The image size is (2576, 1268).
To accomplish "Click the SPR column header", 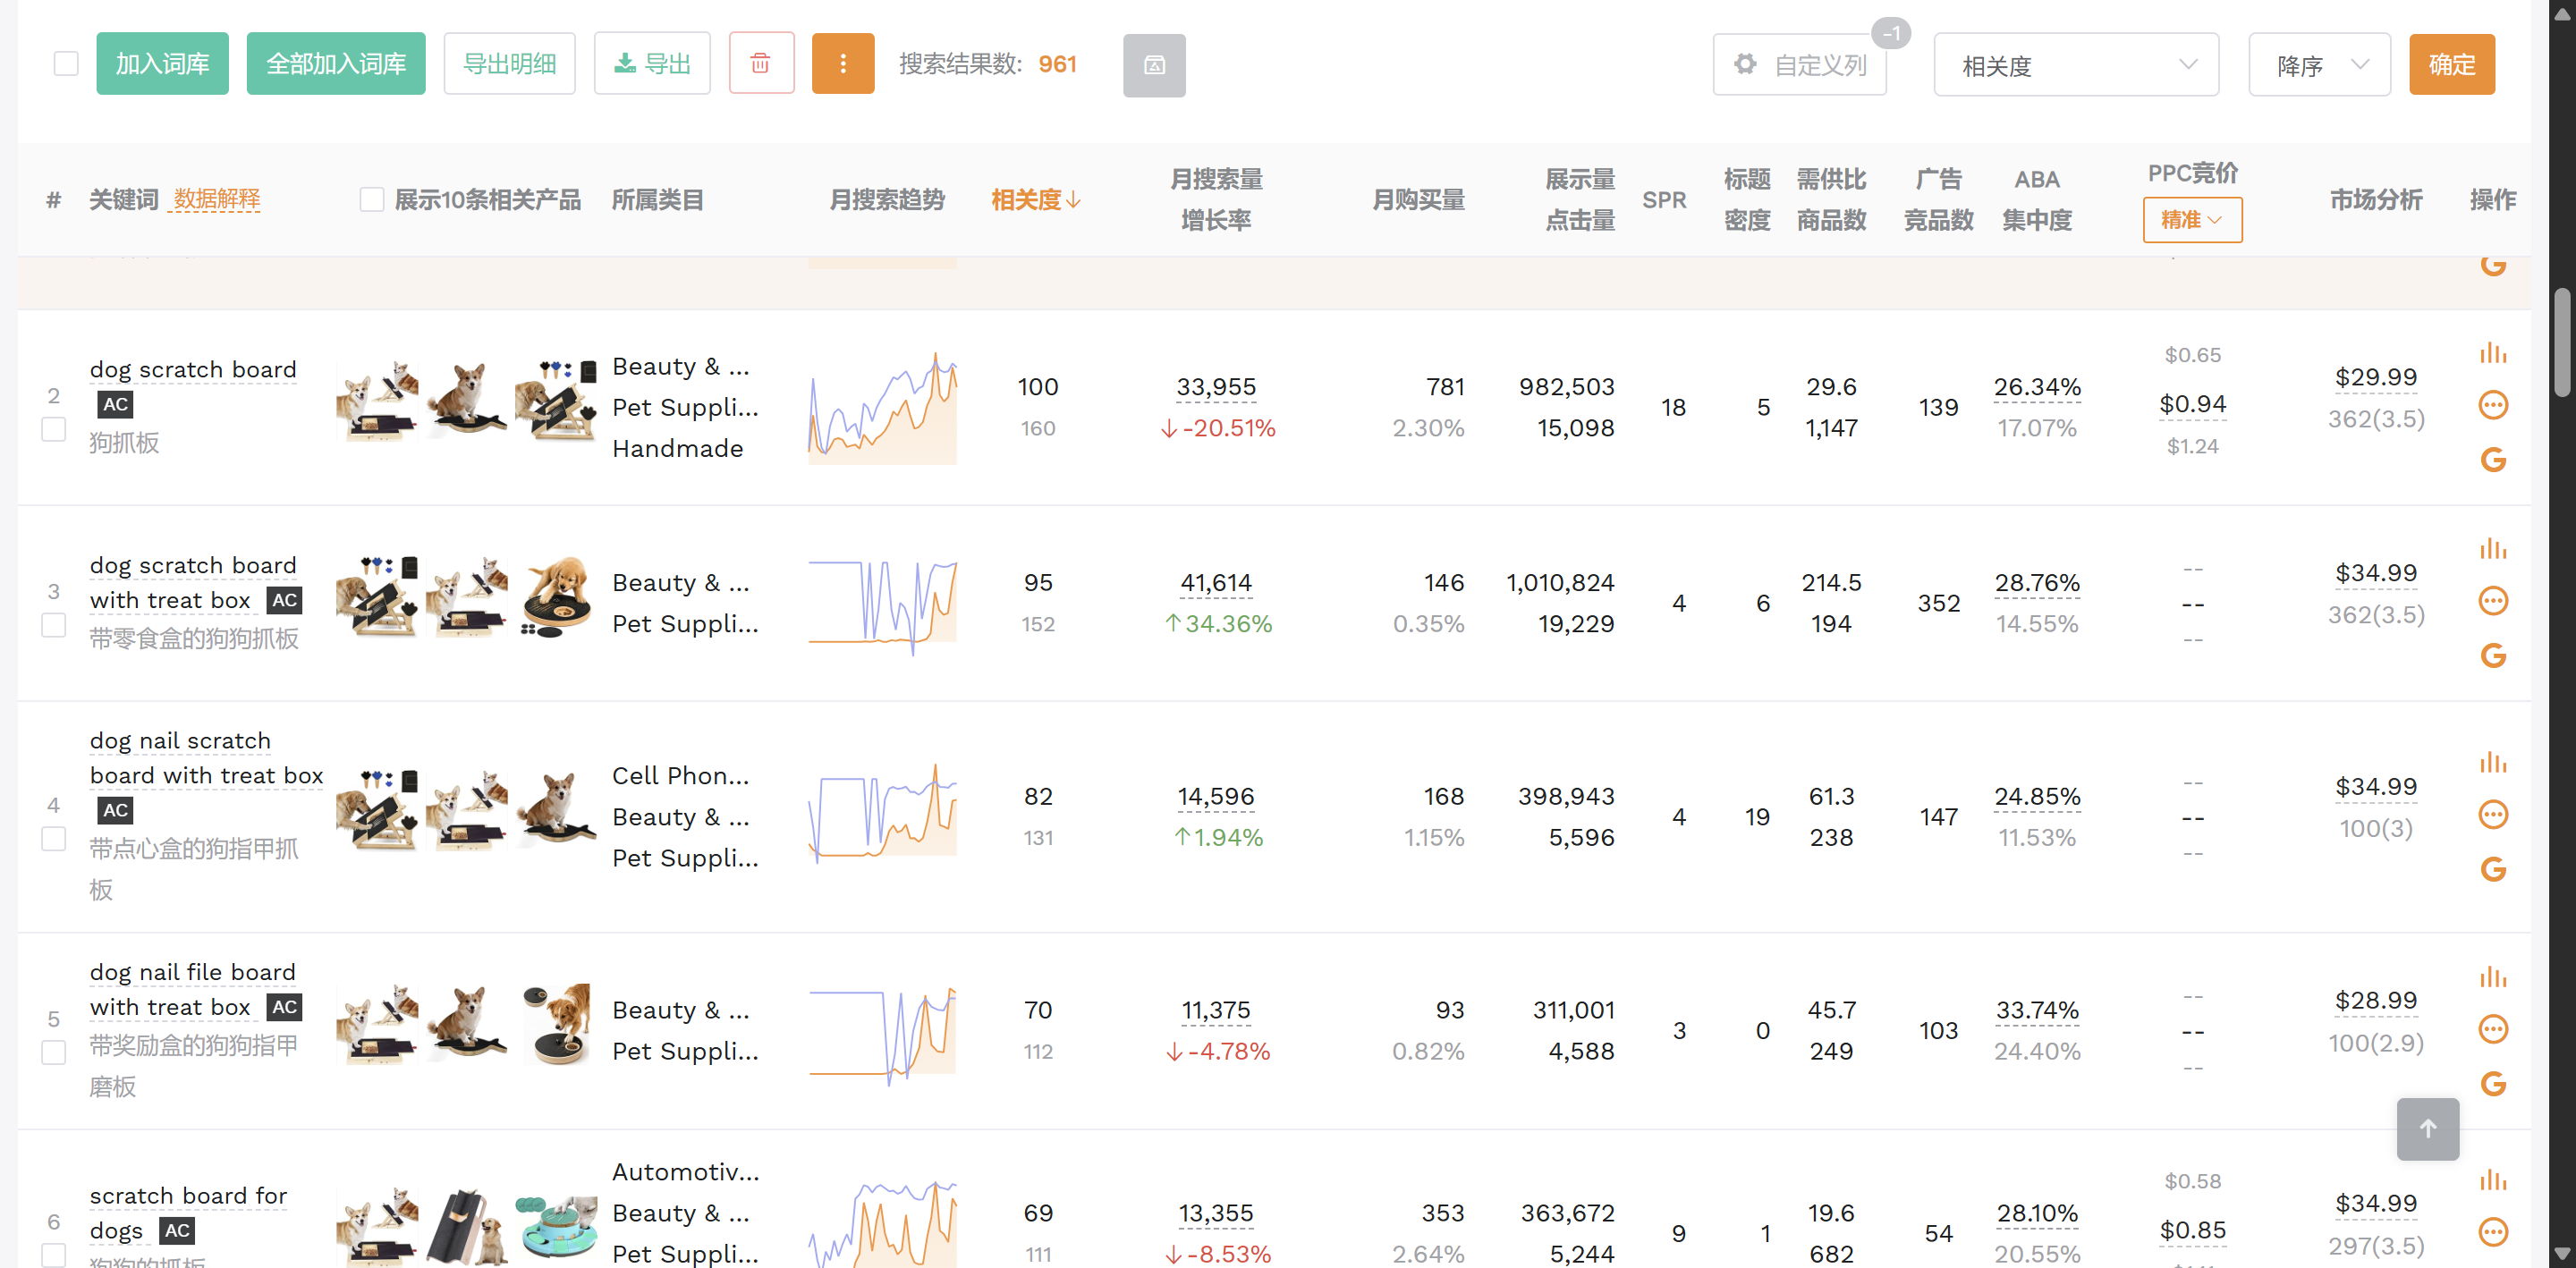I will tap(1664, 200).
